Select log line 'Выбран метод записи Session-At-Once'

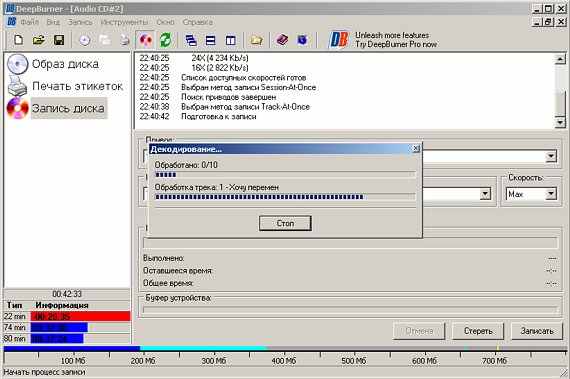[x=249, y=87]
